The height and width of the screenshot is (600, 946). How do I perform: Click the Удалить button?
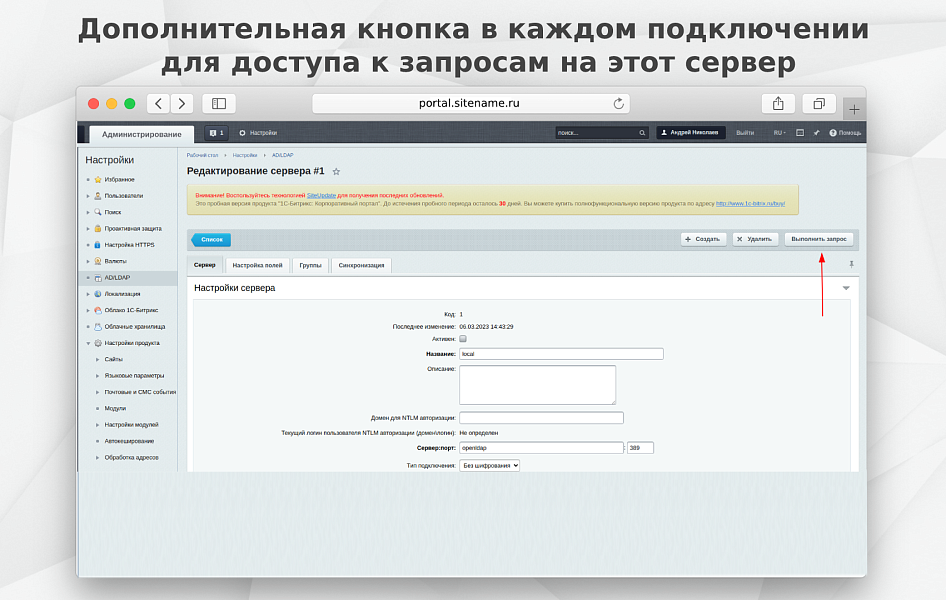[755, 239]
